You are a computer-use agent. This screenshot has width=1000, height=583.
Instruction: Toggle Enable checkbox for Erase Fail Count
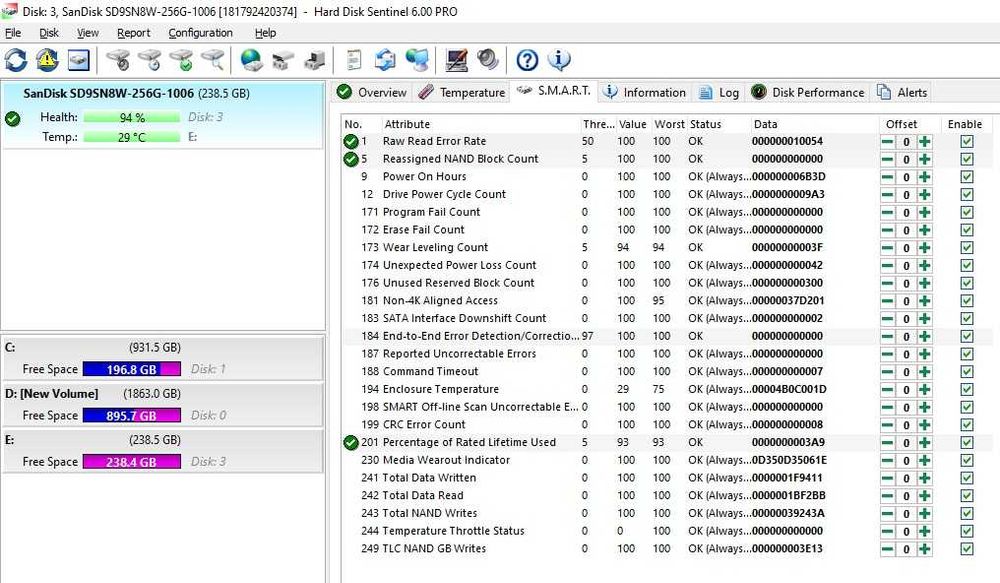coord(967,230)
